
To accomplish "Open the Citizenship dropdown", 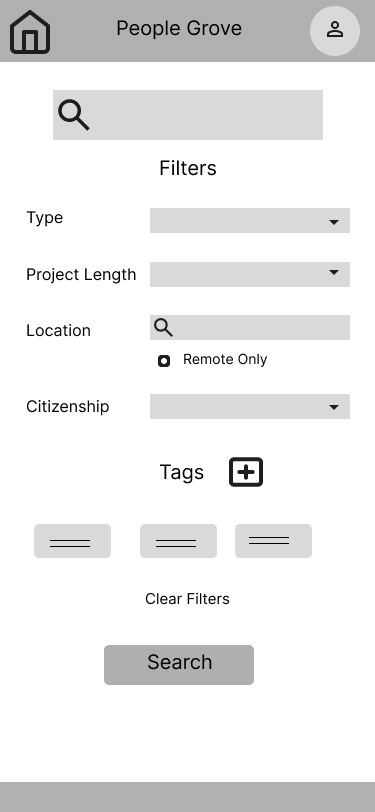I will click(250, 406).
